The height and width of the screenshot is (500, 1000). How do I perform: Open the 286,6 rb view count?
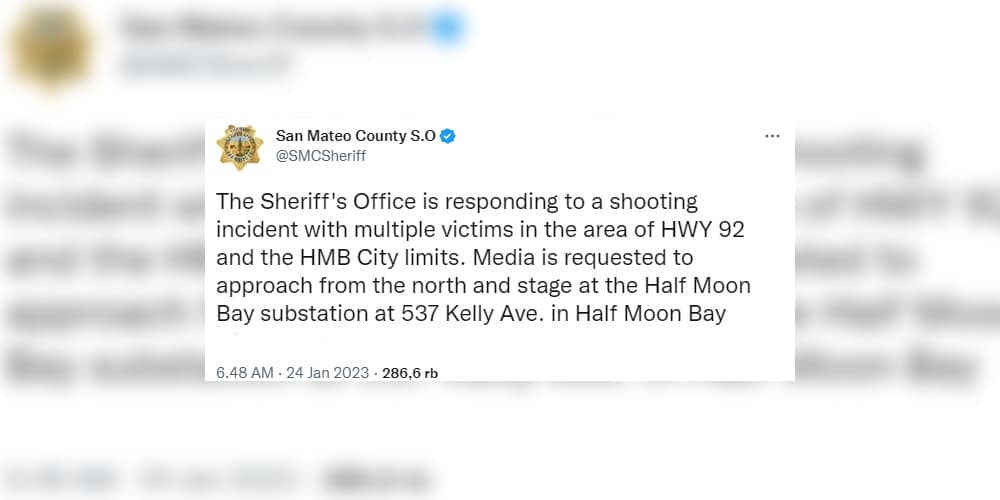click(x=410, y=373)
